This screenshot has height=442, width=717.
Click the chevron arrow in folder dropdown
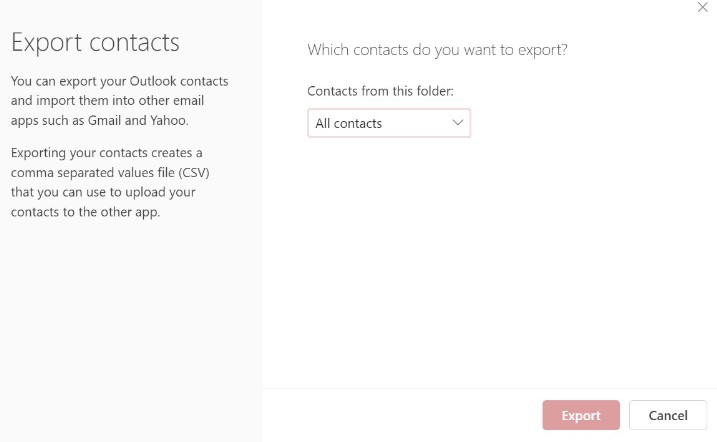pyautogui.click(x=458, y=123)
